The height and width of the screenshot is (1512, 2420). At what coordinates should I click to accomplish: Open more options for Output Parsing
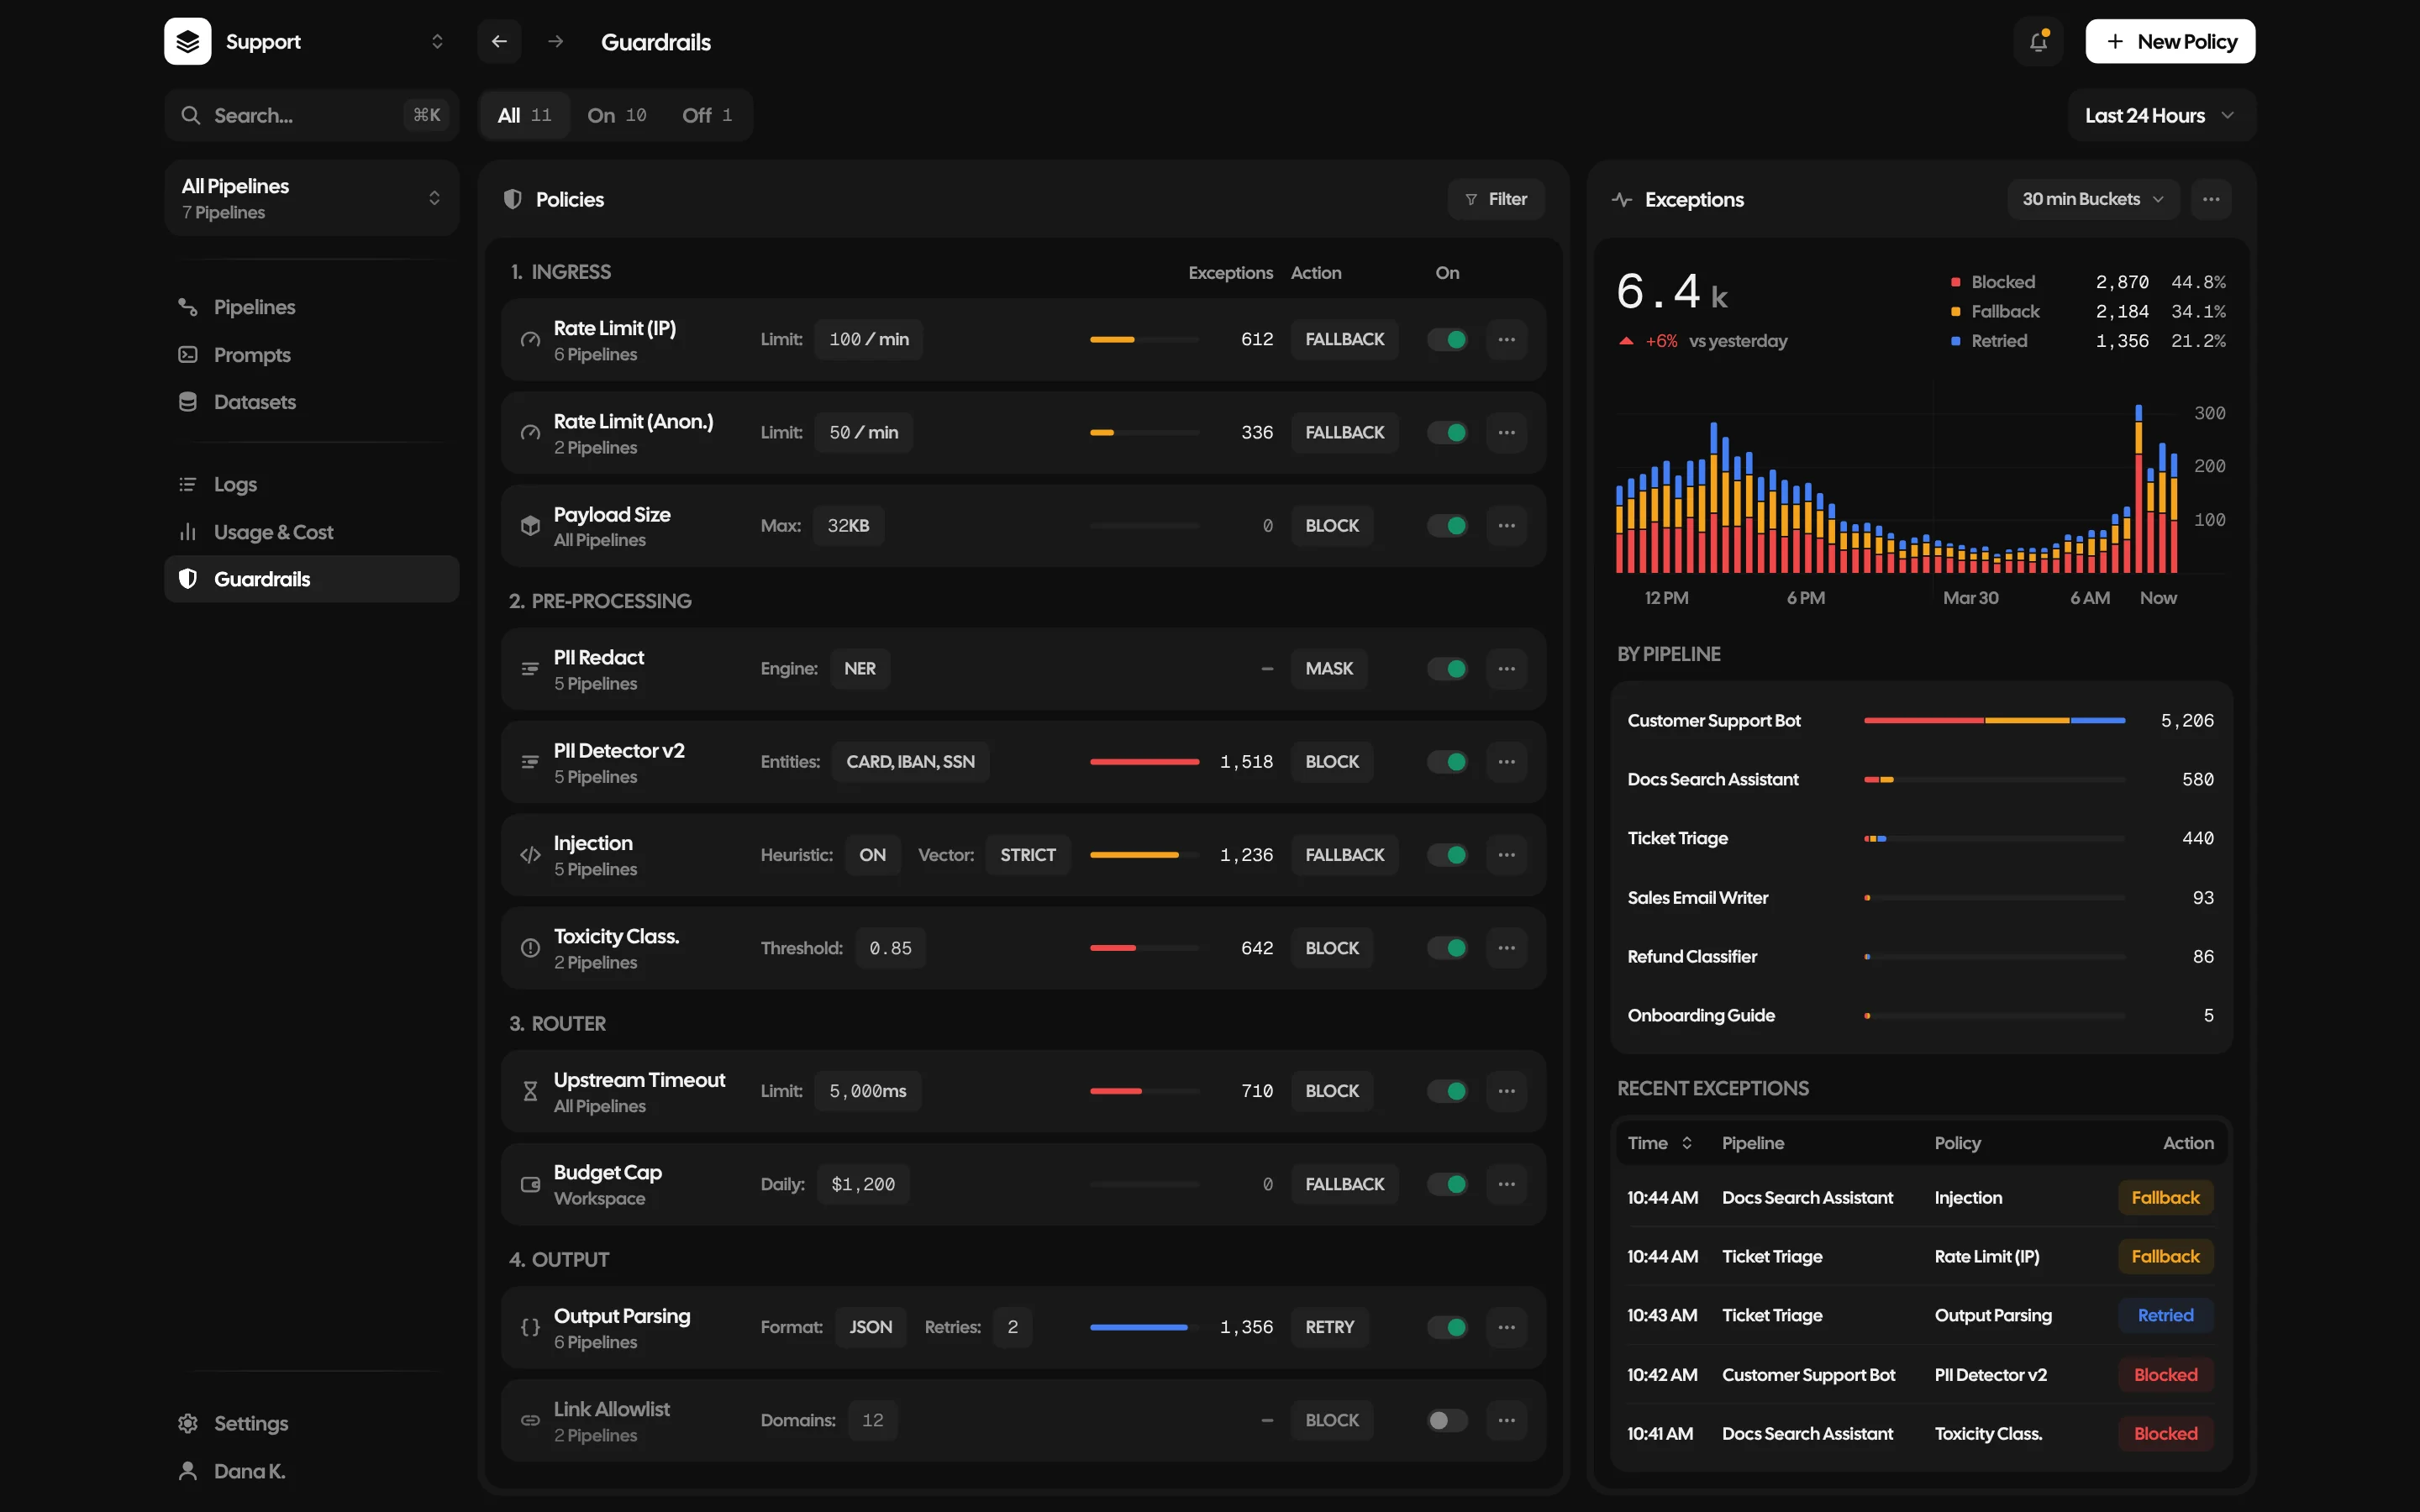(1506, 1327)
